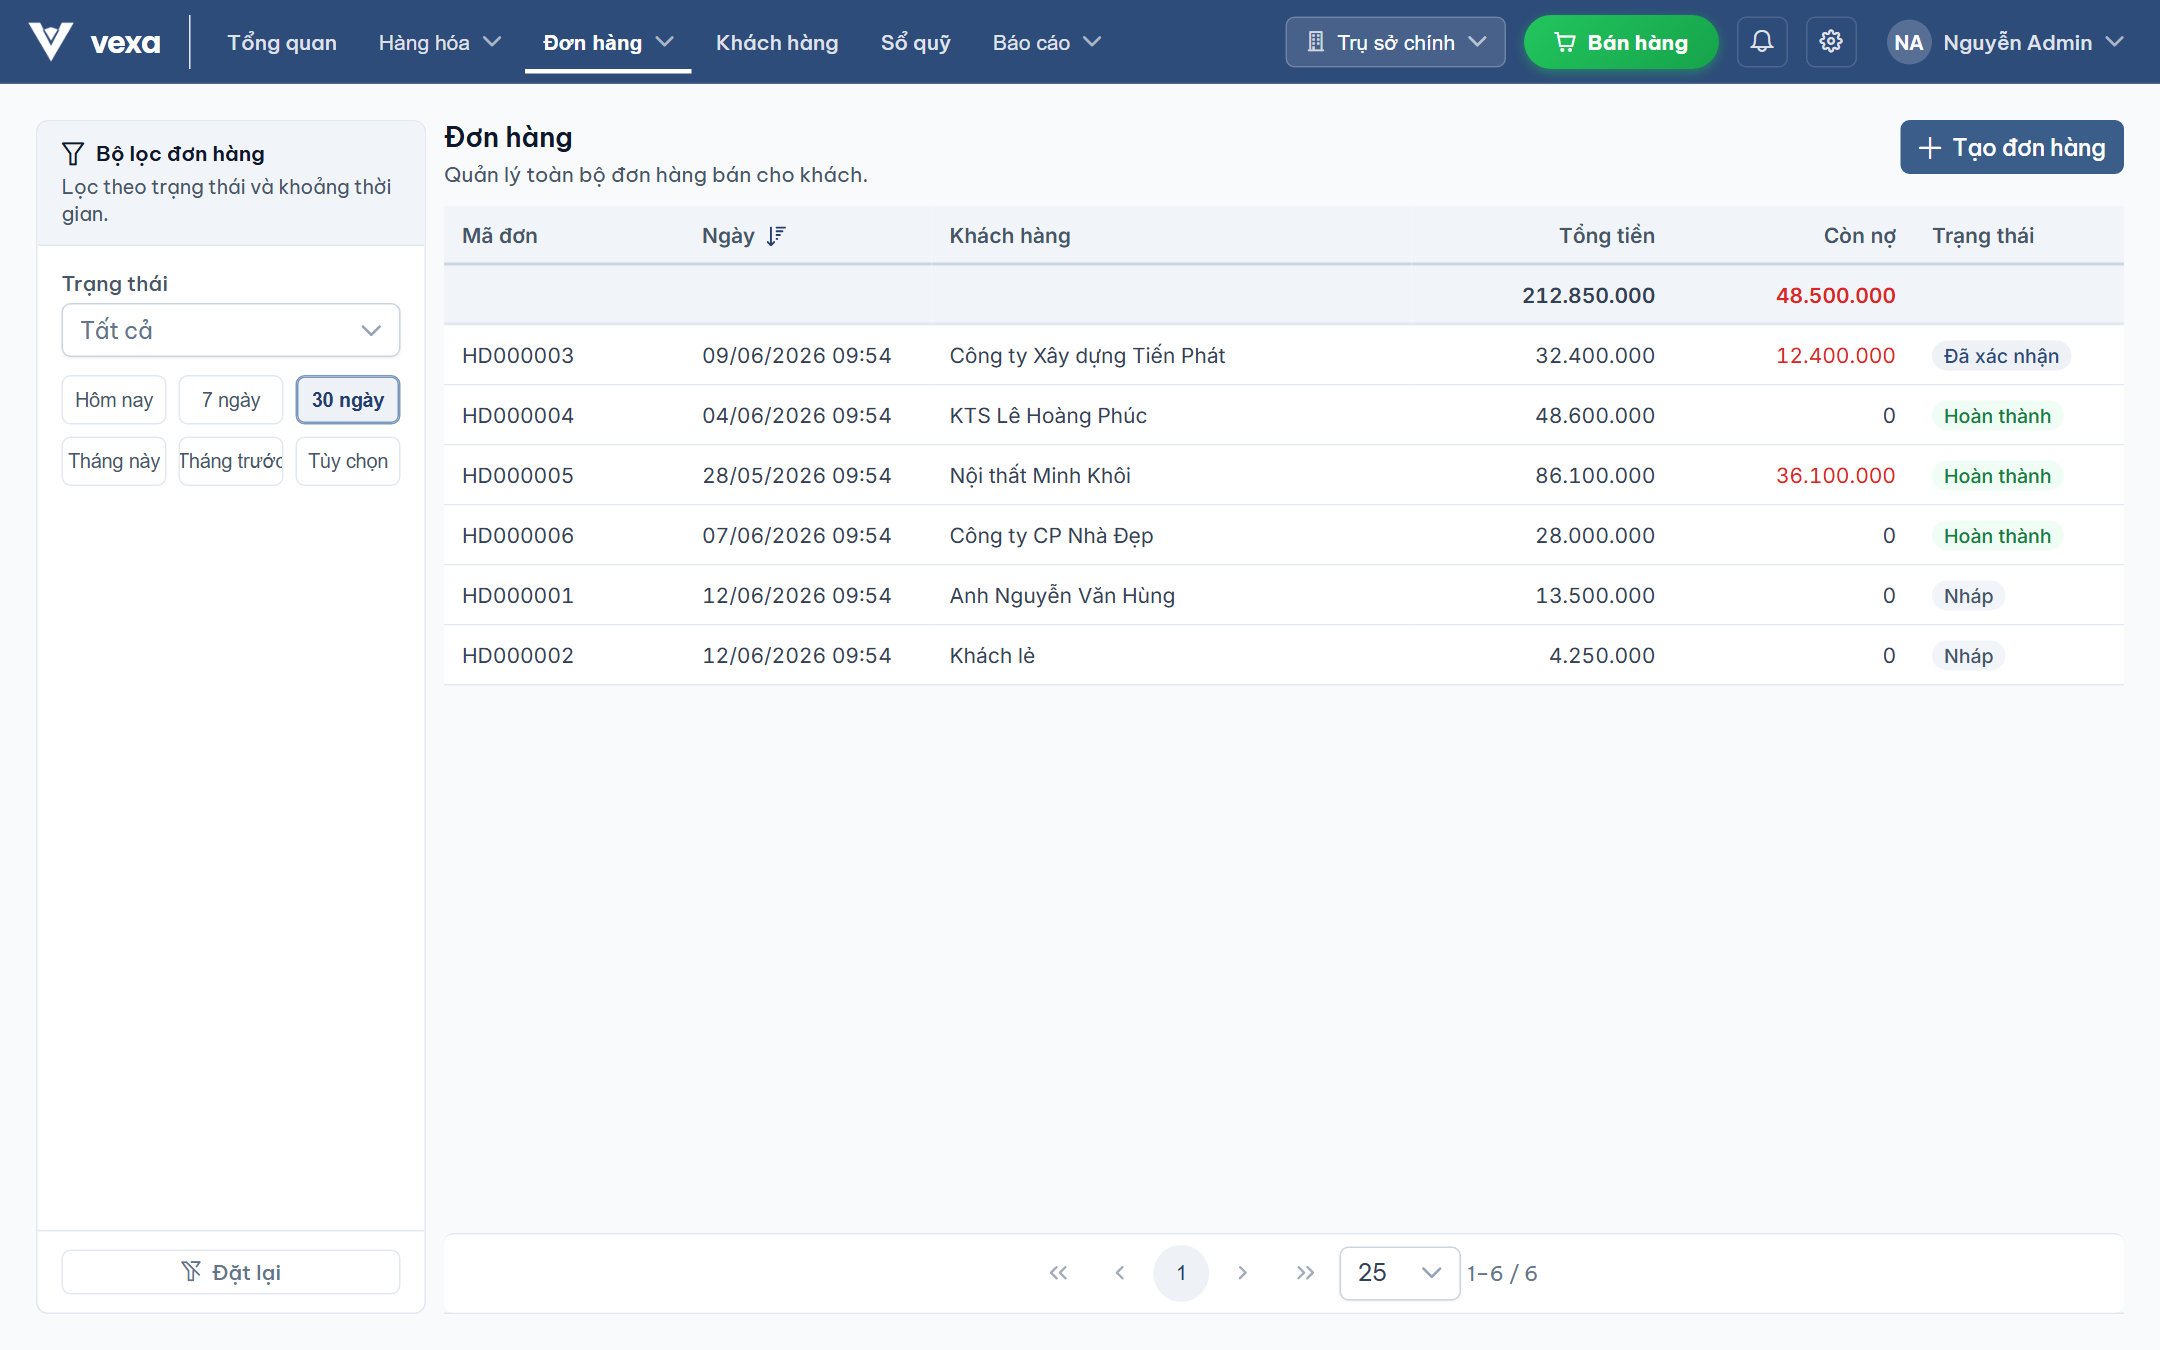This screenshot has height=1350, width=2160.
Task: Open the Khách hàng menu
Action: (x=777, y=42)
